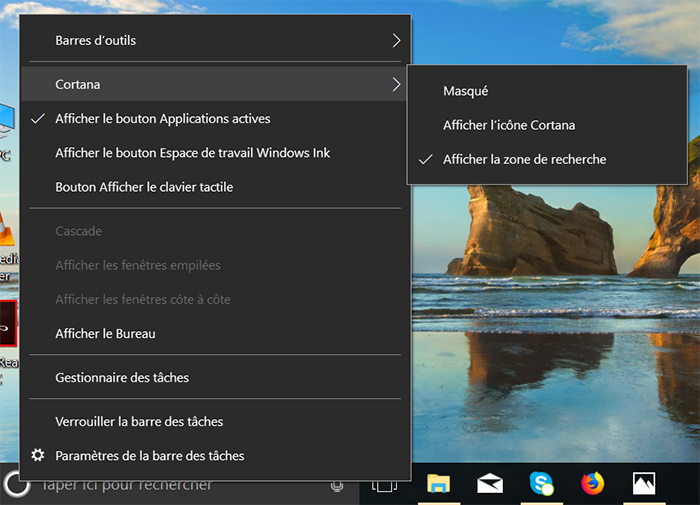
Task: Click the Task View taskbar button
Action: [385, 486]
